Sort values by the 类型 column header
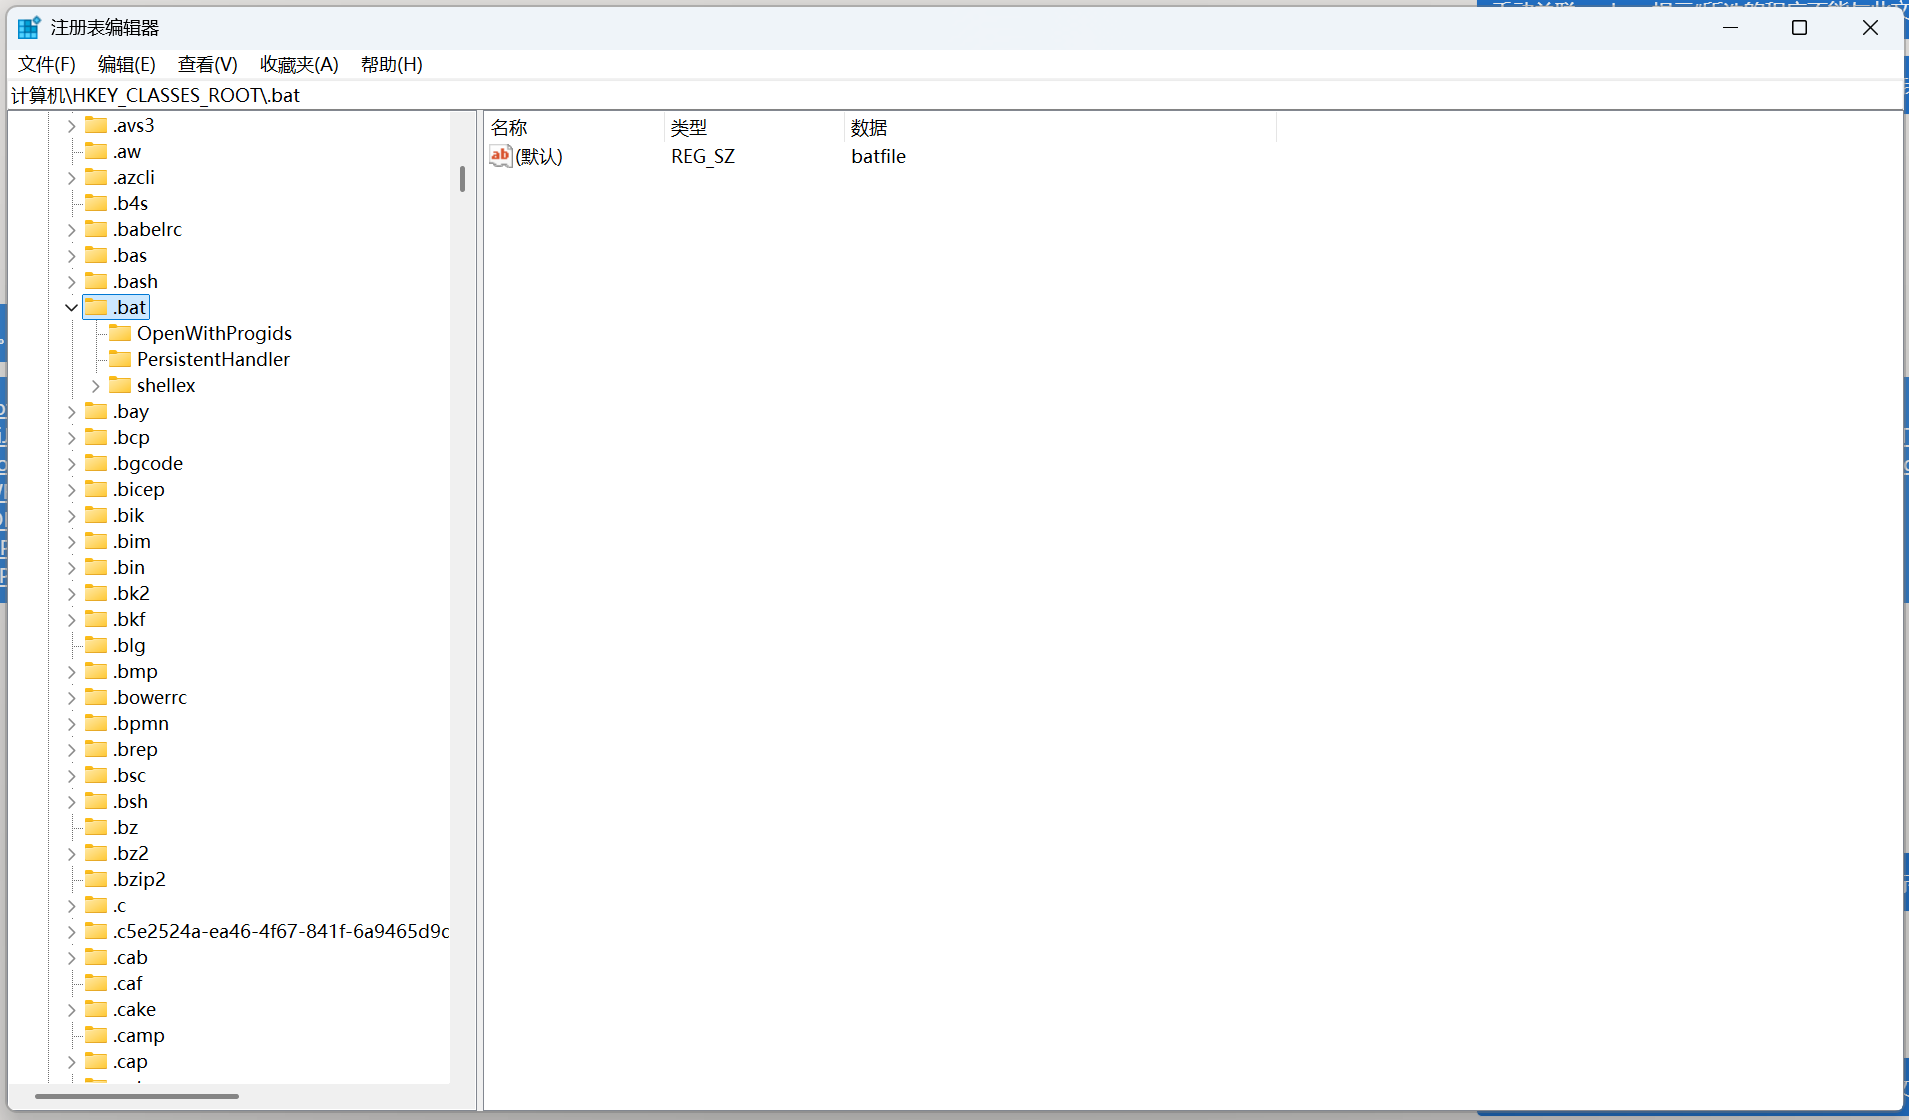 (x=754, y=127)
